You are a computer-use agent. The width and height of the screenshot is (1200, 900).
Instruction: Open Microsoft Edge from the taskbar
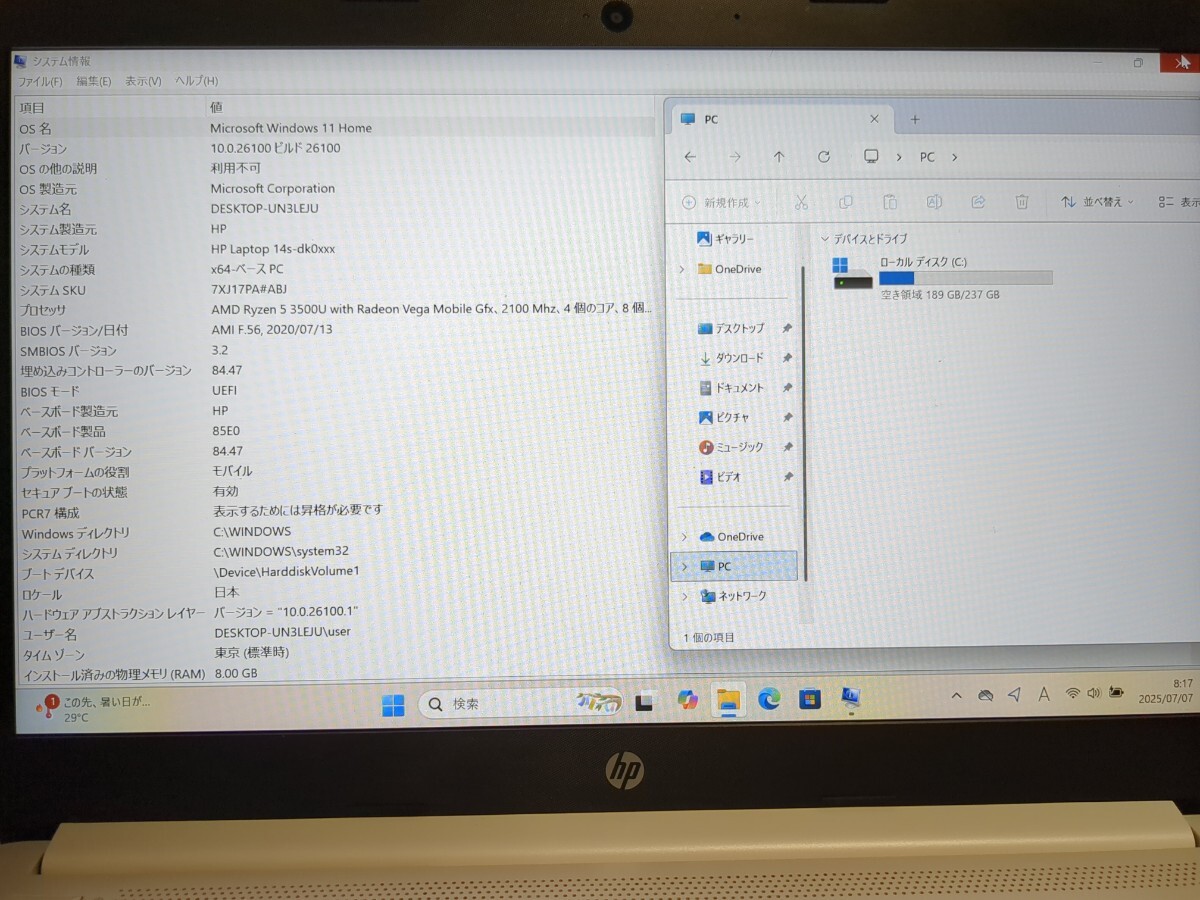[x=769, y=699]
